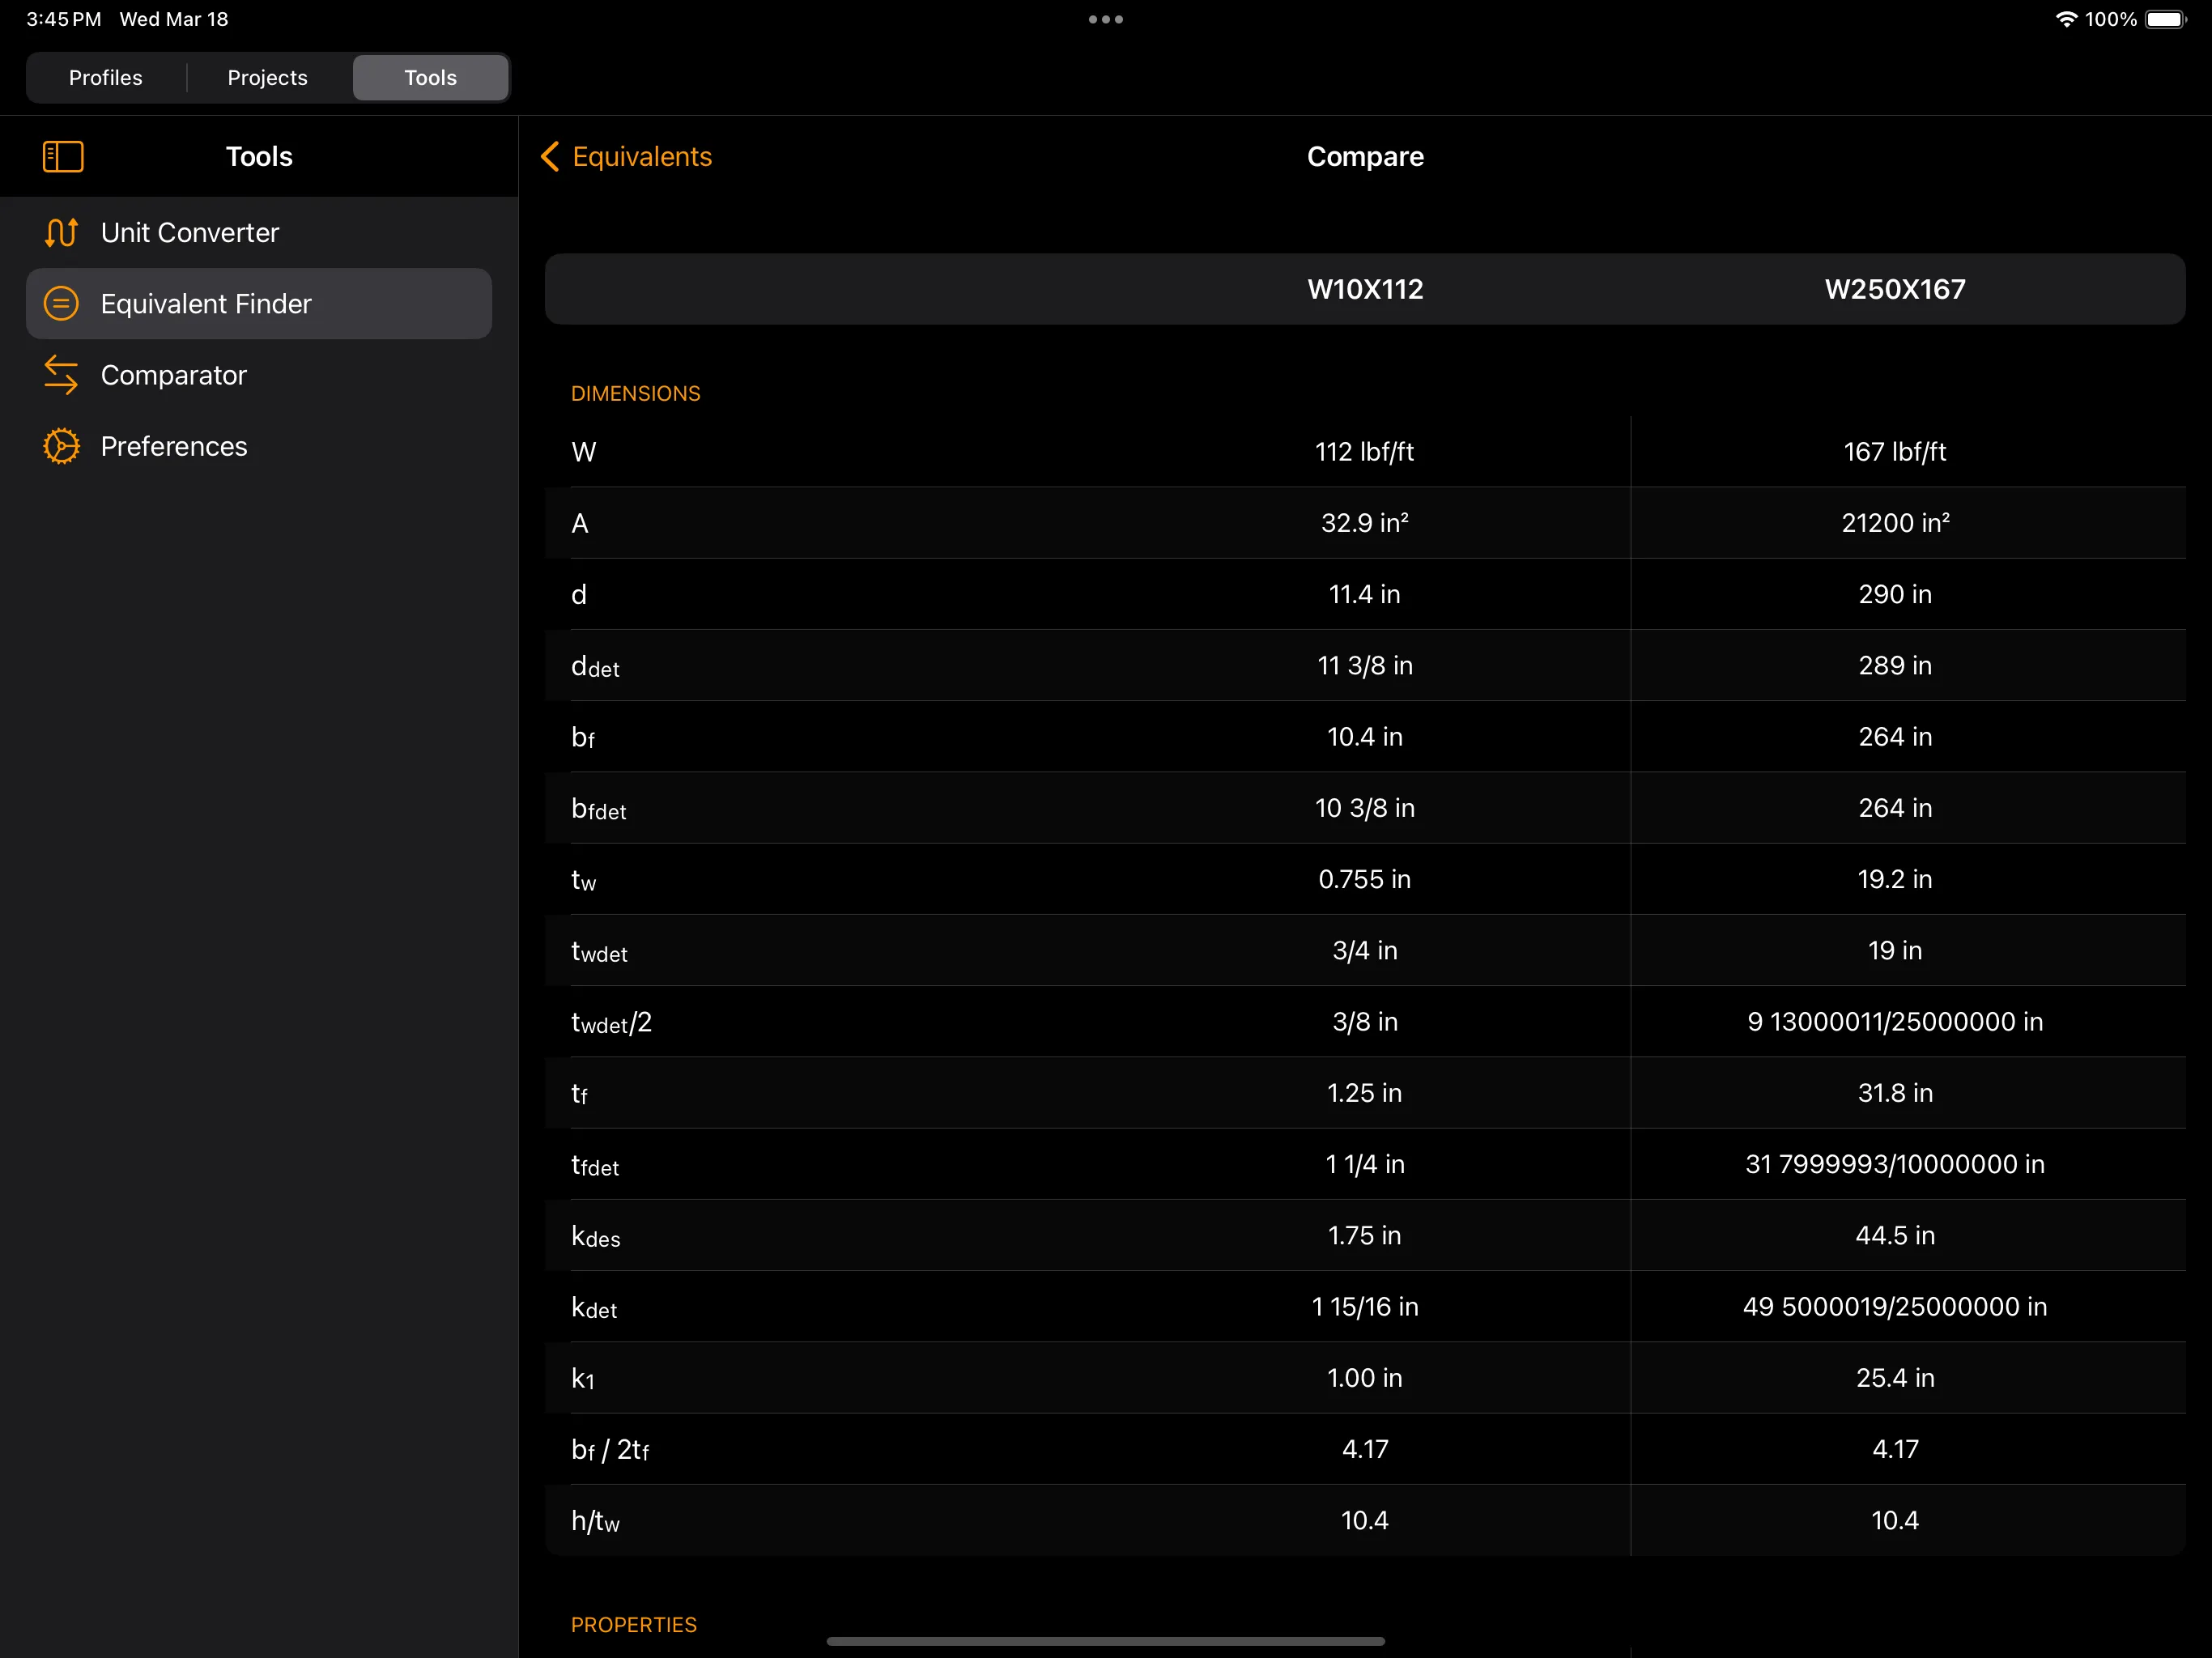Switch to the Projects tab
The height and width of the screenshot is (1658, 2212).
(266, 77)
